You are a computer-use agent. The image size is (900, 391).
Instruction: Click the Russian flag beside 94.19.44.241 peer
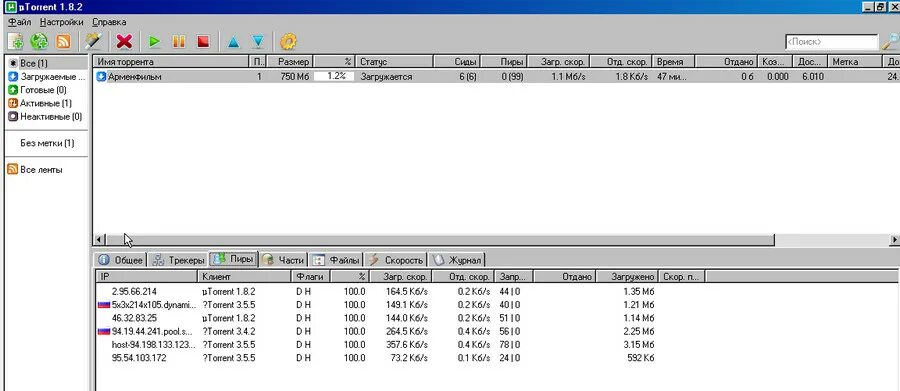(x=104, y=331)
